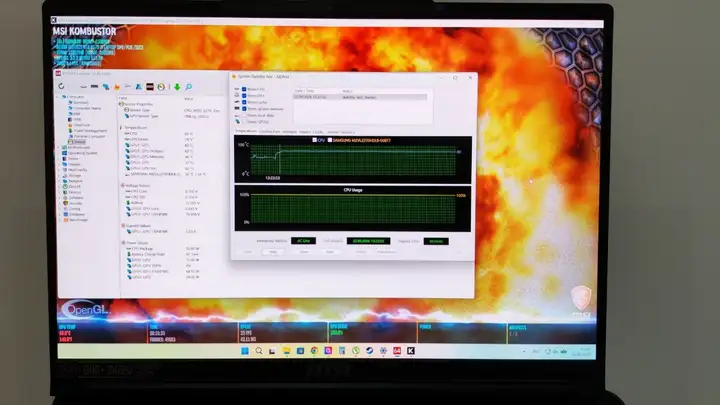Switch to the Voltages tab
This screenshot has height=405, width=720.
click(x=289, y=132)
